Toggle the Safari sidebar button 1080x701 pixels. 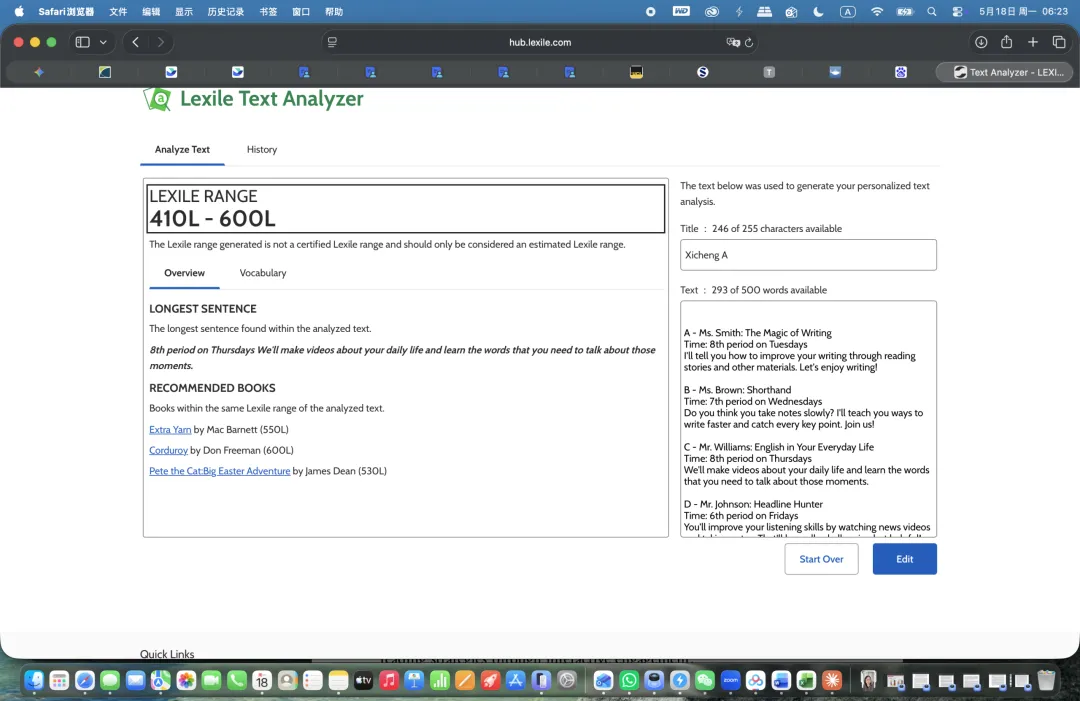coord(82,42)
